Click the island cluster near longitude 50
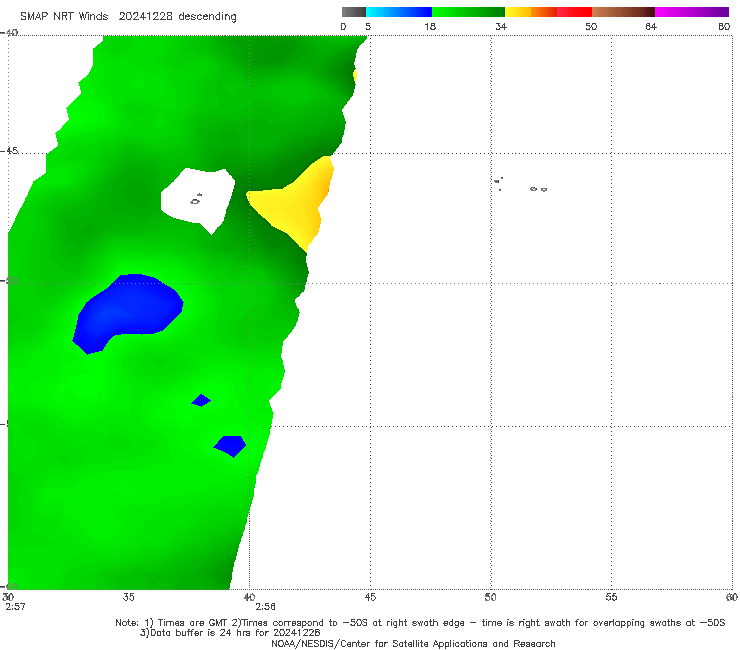The image size is (740, 650). coord(498,184)
